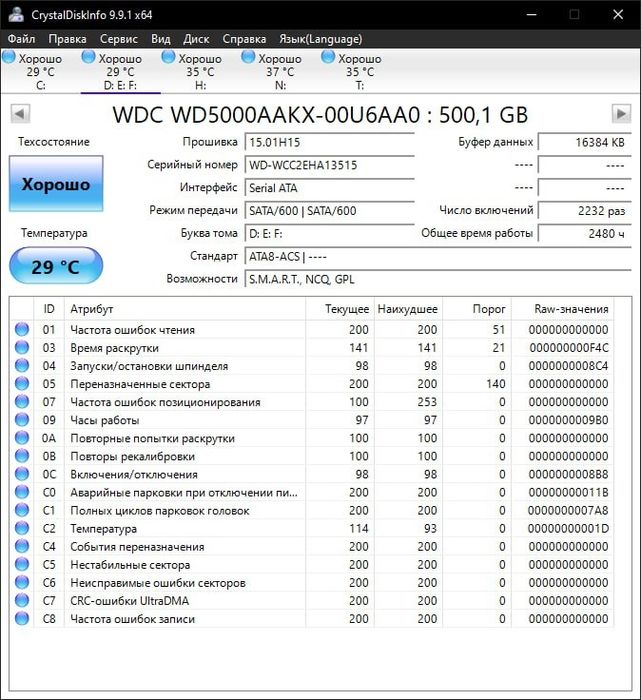Click the Атрибут column header
The height and width of the screenshot is (700, 641).
click(185, 309)
